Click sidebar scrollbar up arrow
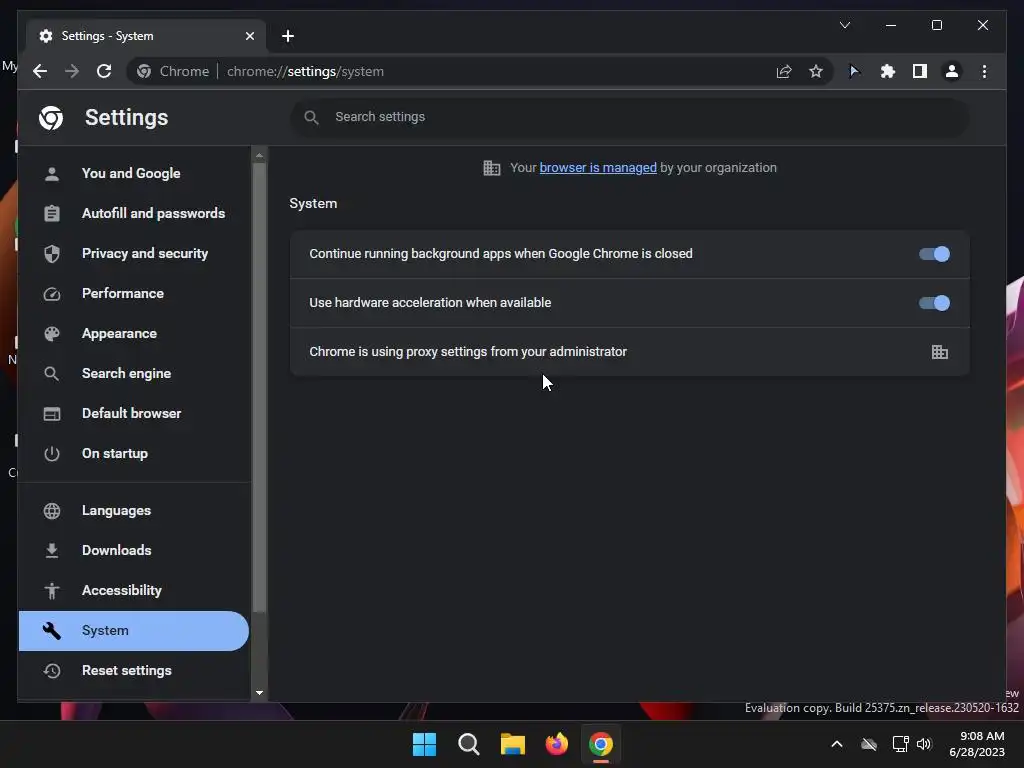This screenshot has height=768, width=1024. (259, 155)
